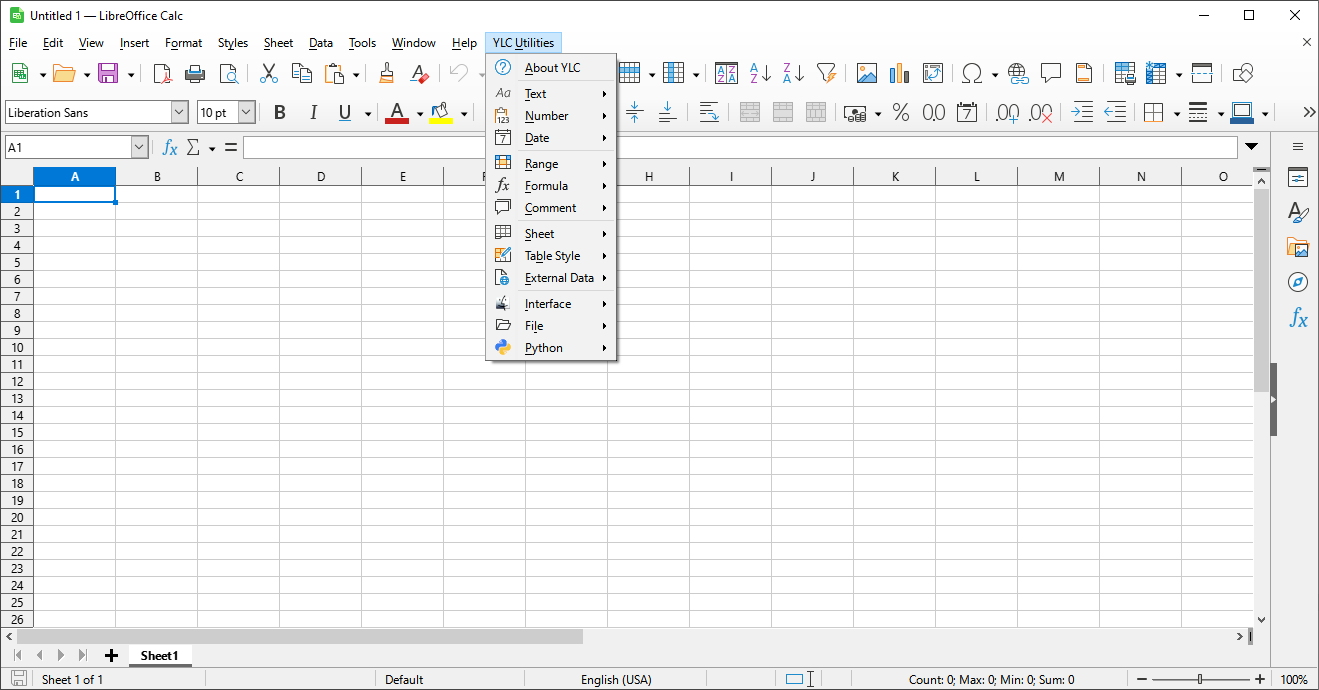Add a new sheet with plus button
Viewport: 1319px width, 690px height.
[111, 656]
